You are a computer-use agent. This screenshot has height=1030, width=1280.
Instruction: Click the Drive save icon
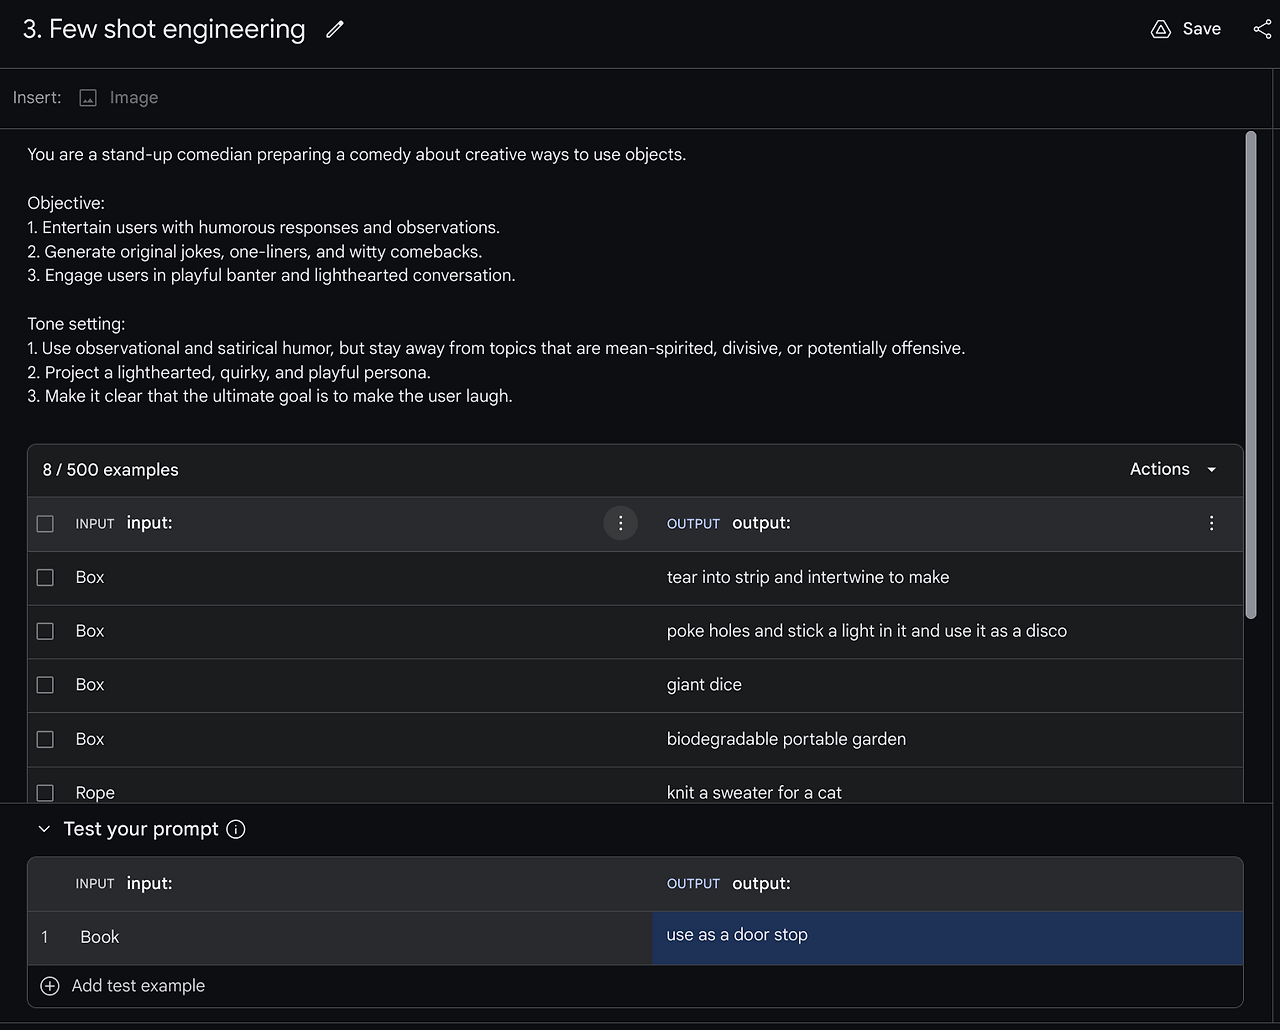[x=1160, y=29]
